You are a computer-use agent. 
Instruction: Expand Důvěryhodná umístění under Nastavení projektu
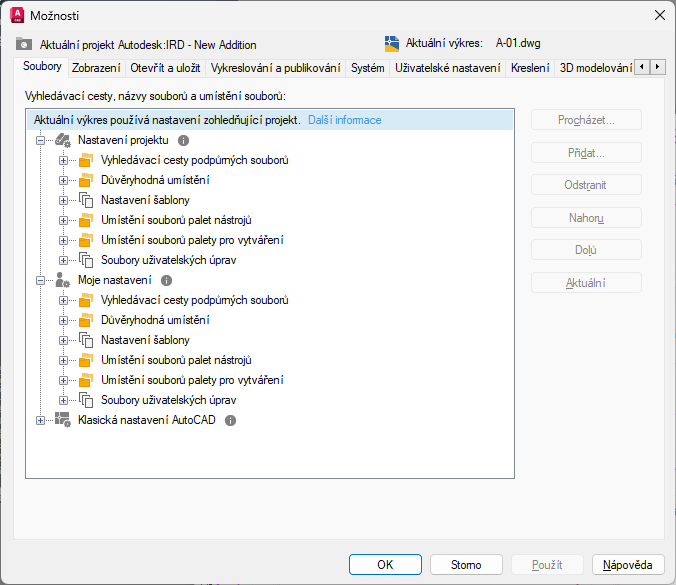[x=63, y=180]
